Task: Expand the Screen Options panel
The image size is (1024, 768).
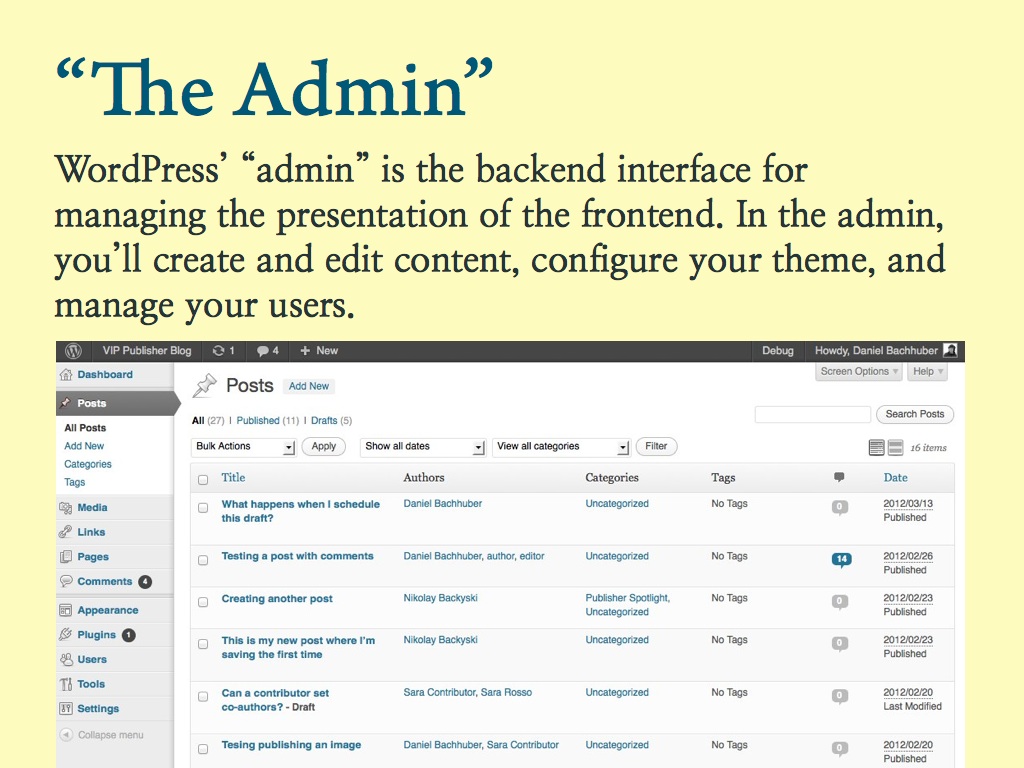Action: tap(859, 372)
